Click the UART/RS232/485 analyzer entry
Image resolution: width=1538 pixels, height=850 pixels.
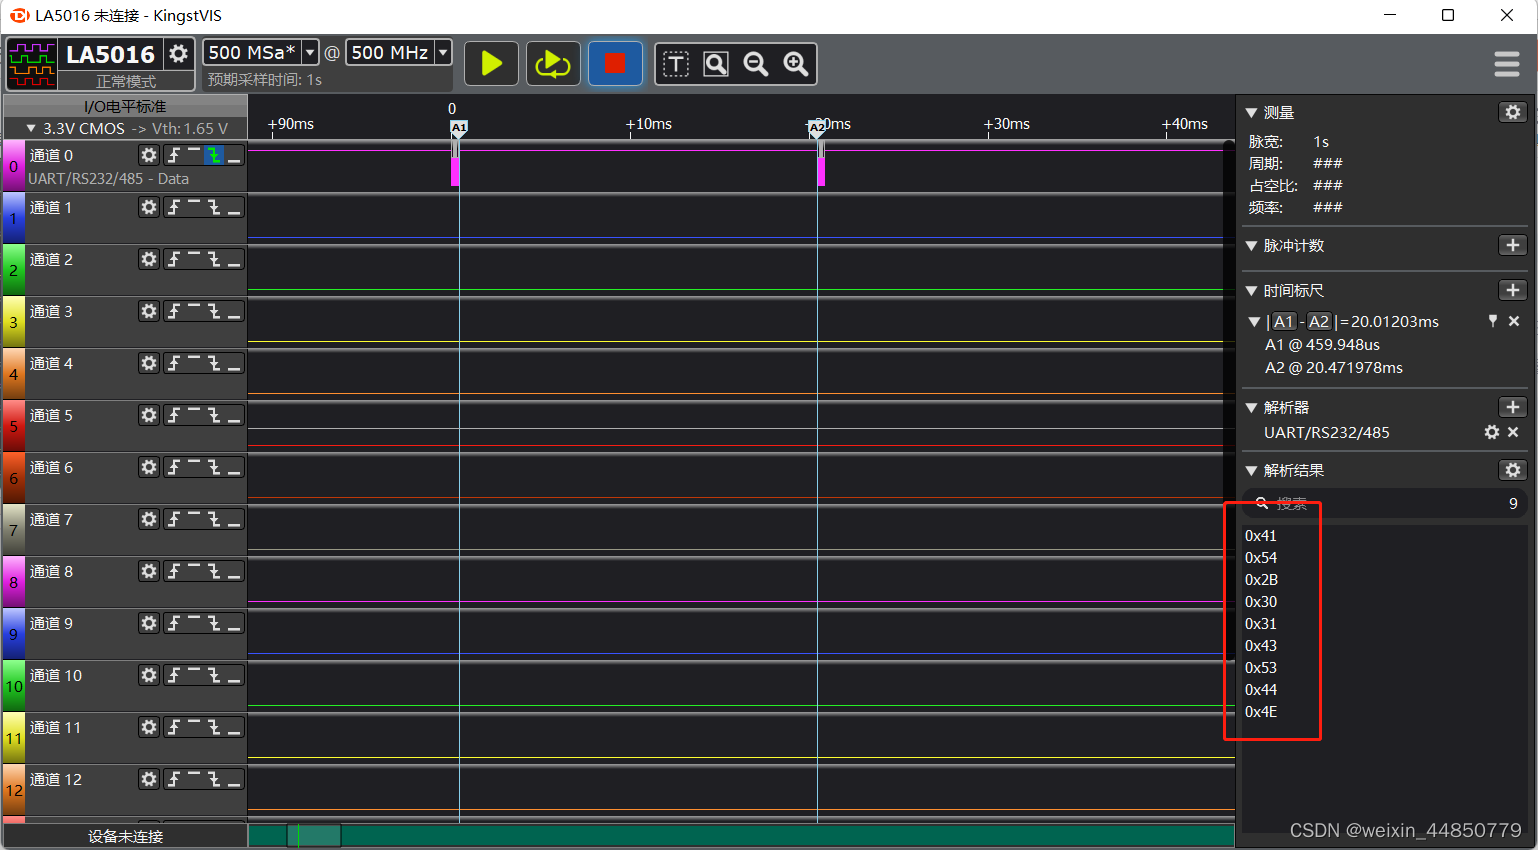click(1326, 432)
